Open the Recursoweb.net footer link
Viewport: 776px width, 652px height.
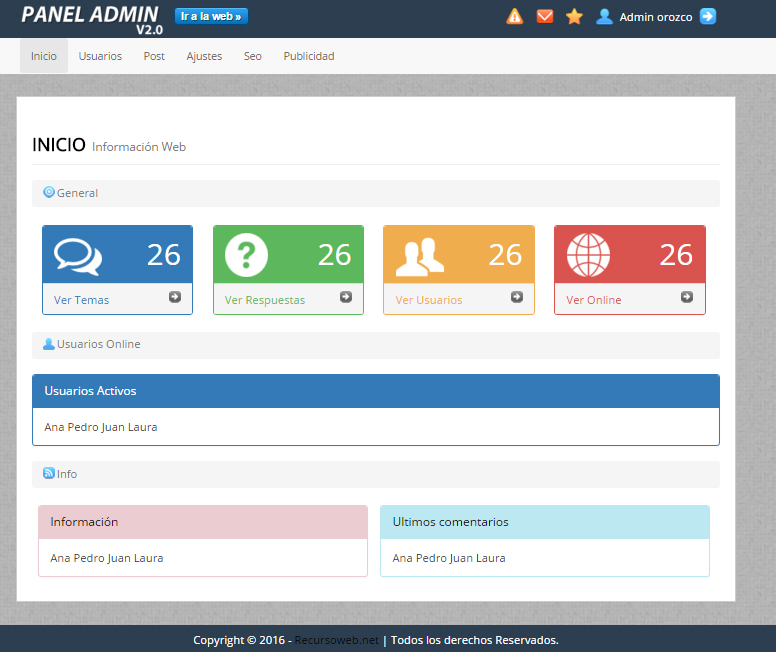click(337, 640)
